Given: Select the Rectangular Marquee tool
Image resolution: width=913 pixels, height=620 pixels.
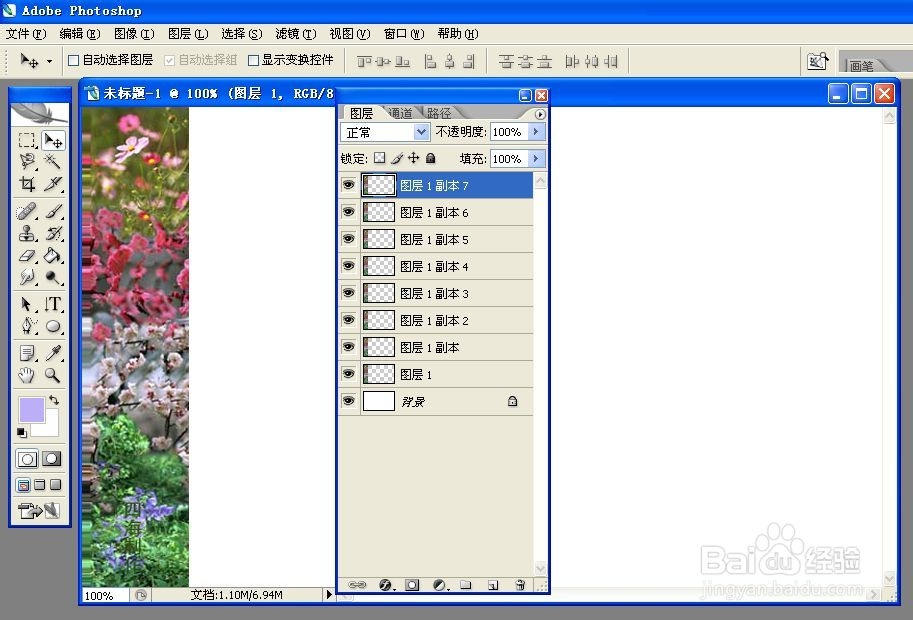Looking at the screenshot, I should [27, 140].
